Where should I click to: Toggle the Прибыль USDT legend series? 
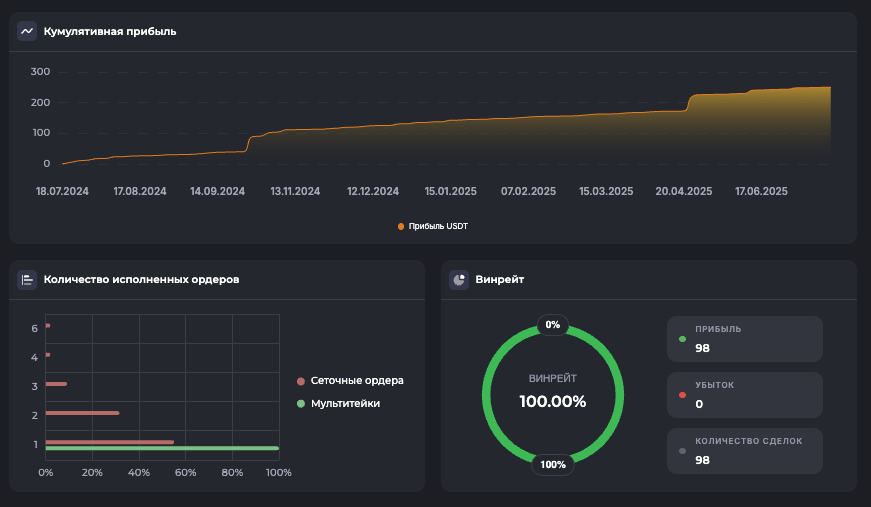433,226
